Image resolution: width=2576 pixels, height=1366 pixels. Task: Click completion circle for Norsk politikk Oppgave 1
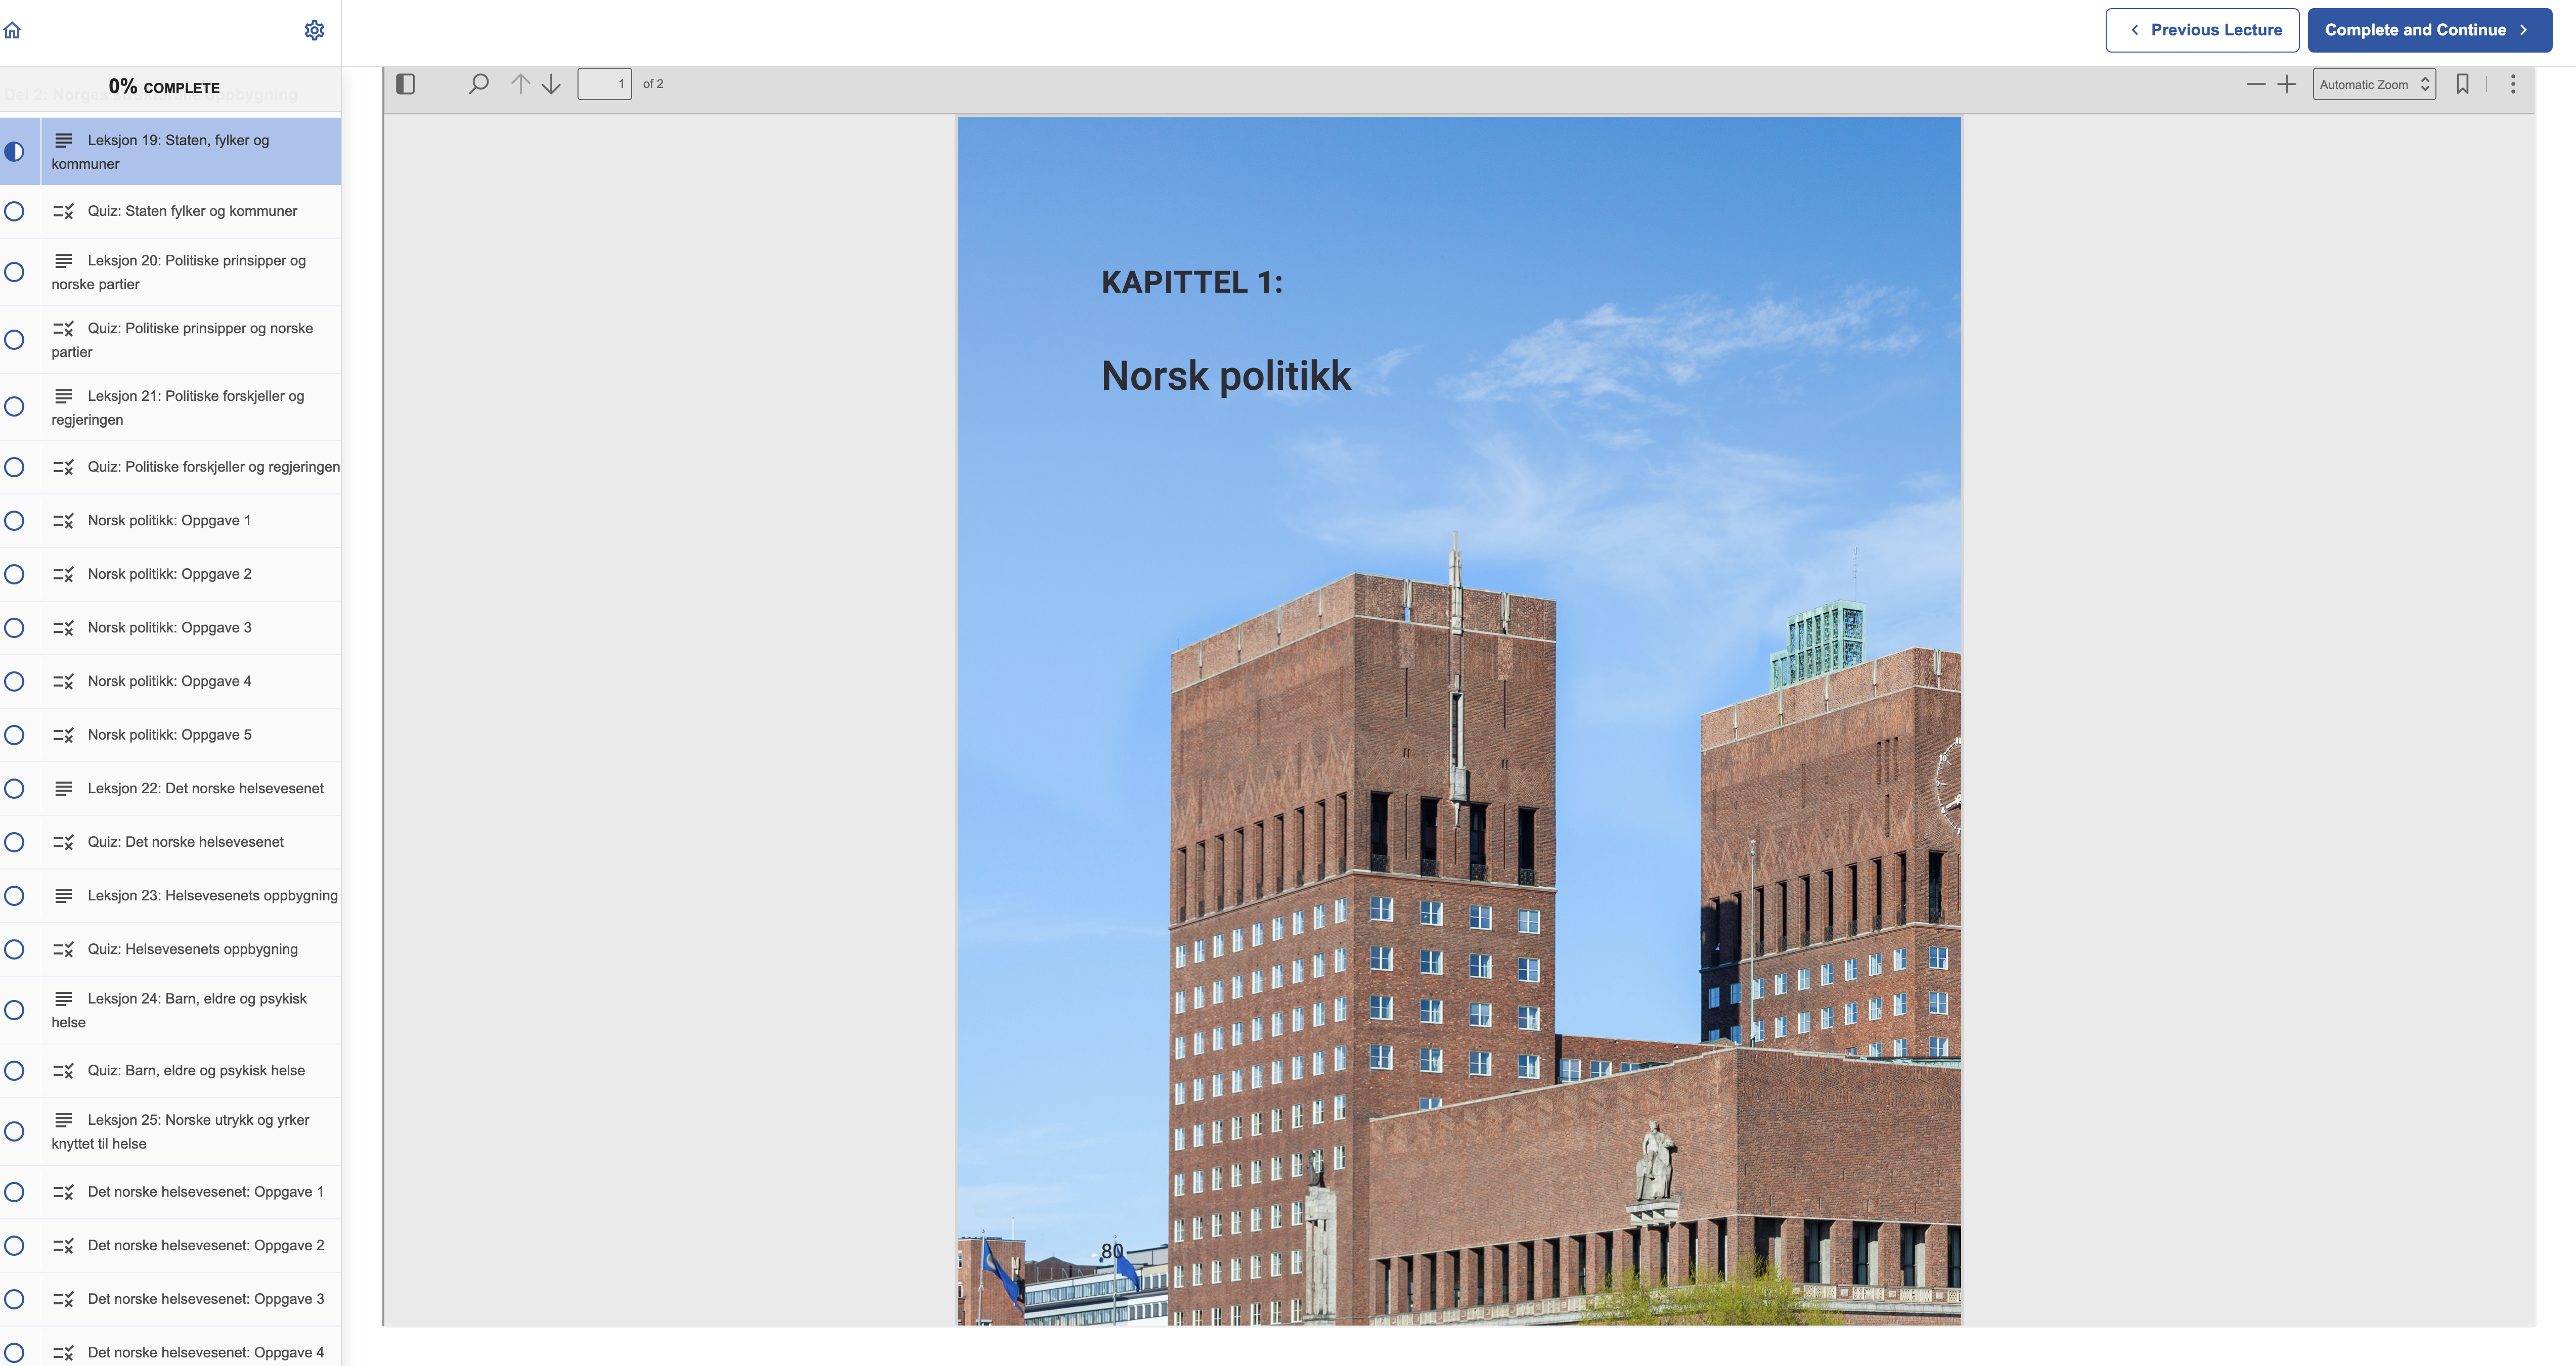(14, 521)
